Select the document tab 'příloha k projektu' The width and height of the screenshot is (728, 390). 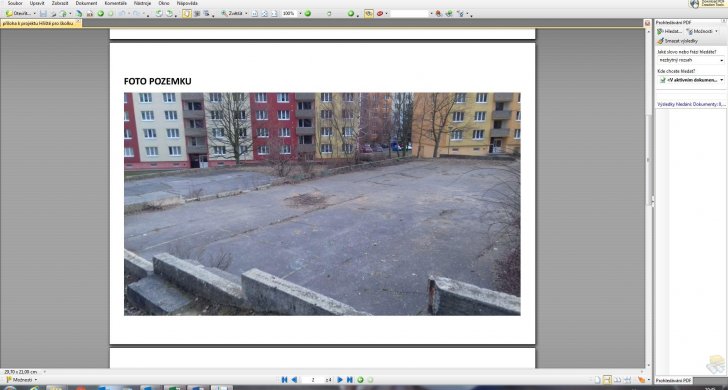pos(41,23)
